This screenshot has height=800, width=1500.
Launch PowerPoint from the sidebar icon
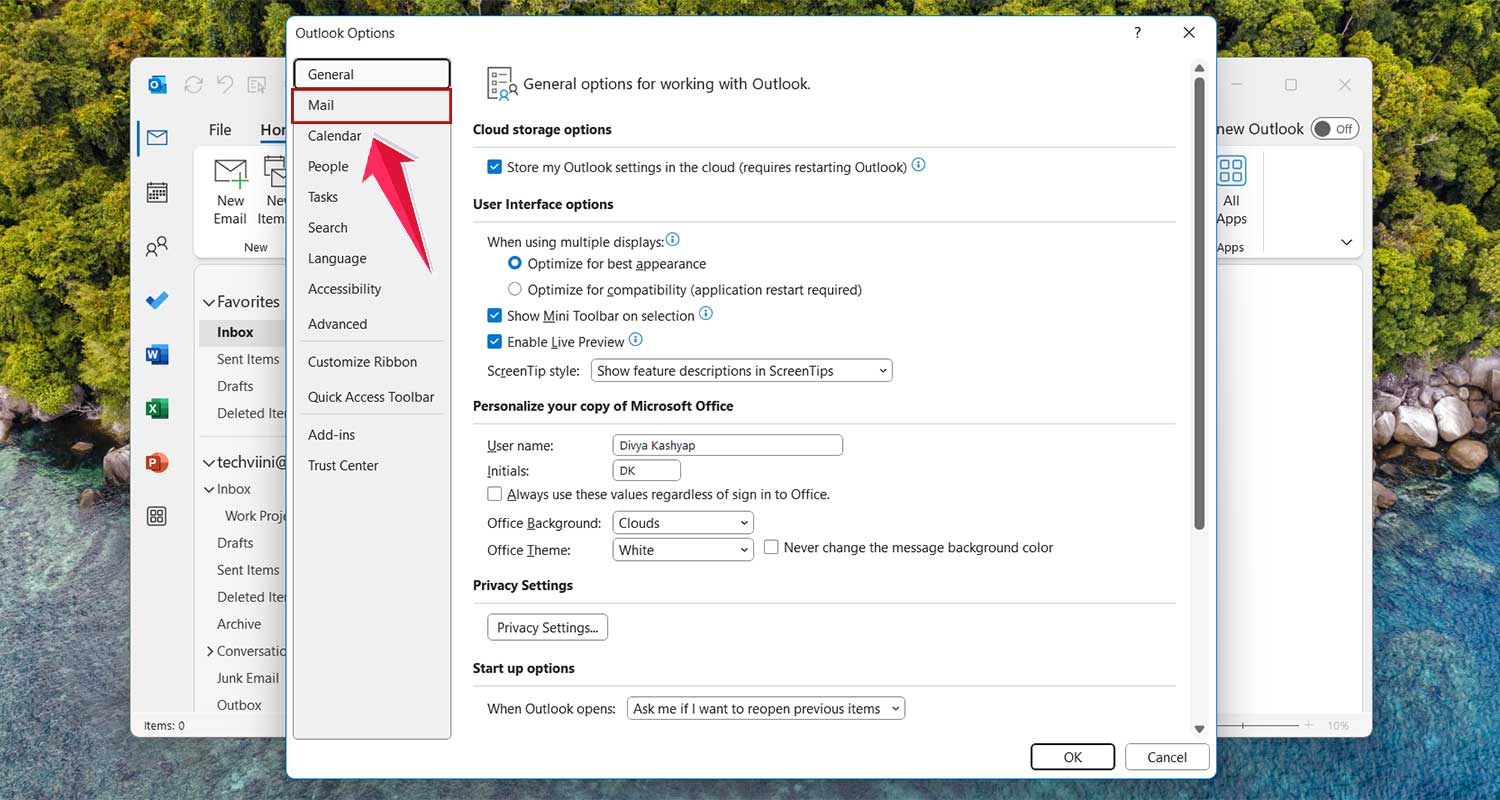click(157, 462)
